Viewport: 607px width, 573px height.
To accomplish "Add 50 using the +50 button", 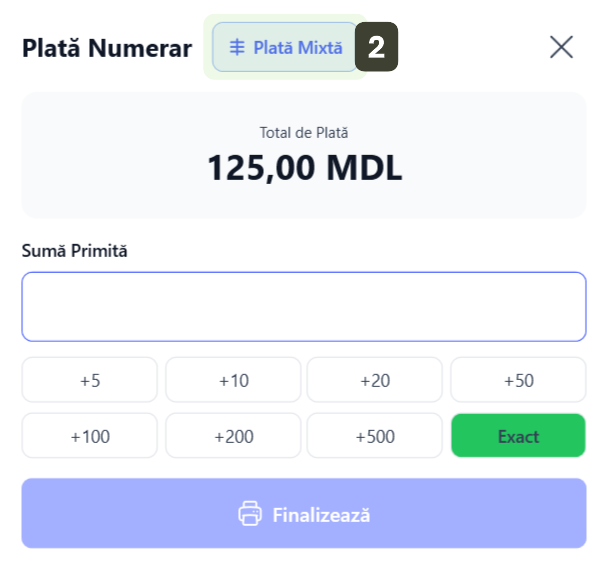I will (518, 380).
